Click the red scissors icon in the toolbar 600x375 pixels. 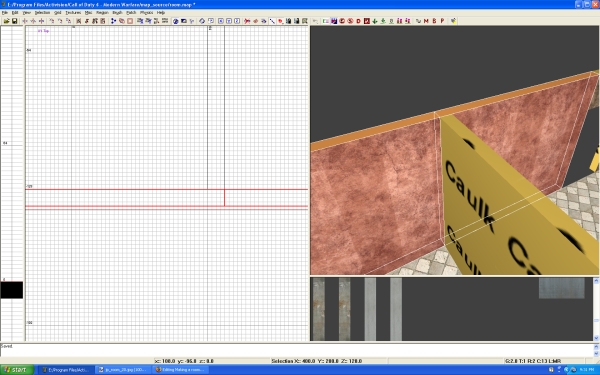point(247,21)
